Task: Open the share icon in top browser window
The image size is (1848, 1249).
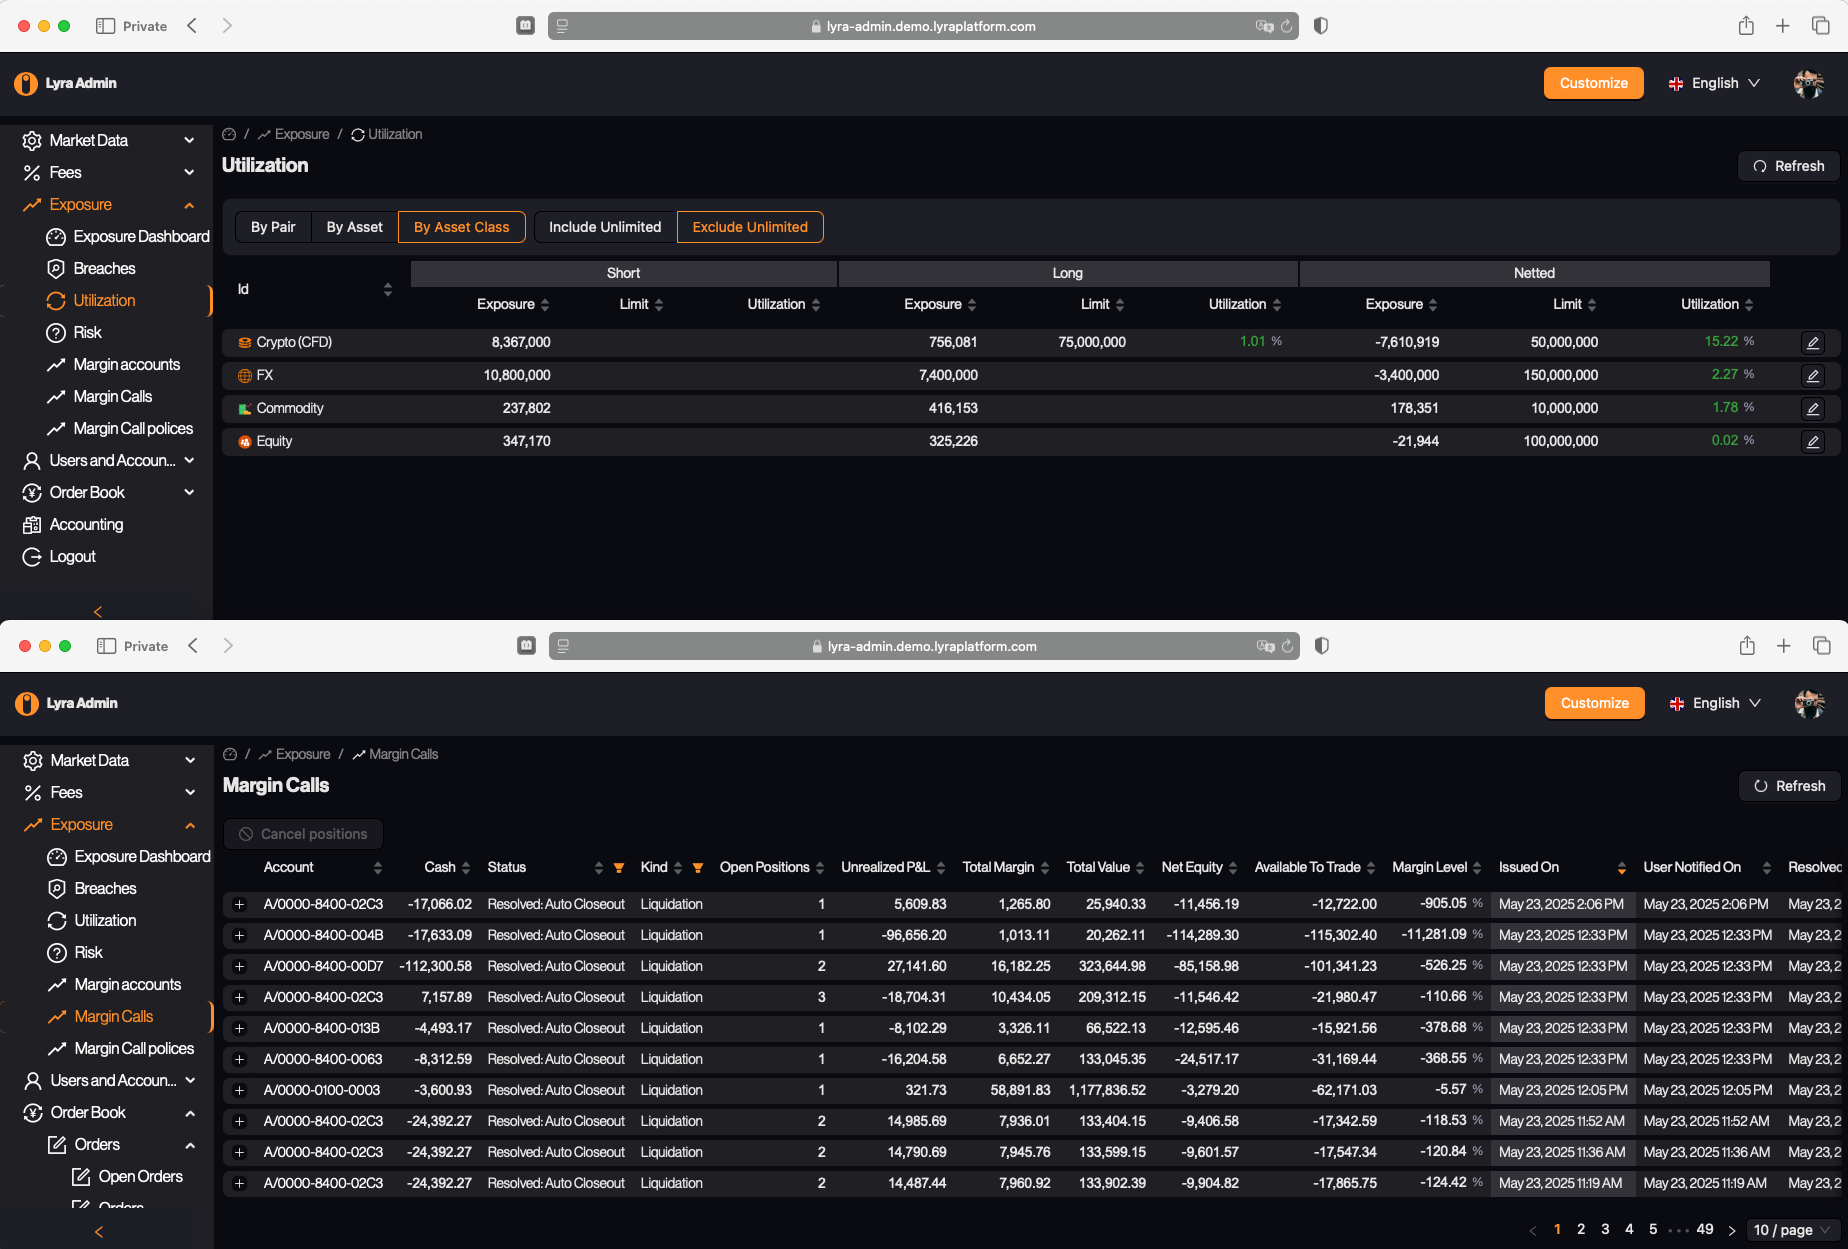Action: click(x=1746, y=26)
